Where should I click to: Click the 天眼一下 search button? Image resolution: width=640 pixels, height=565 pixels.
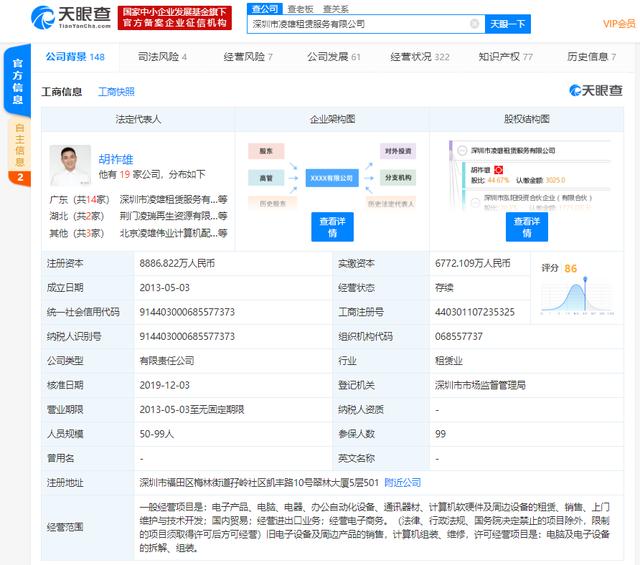[x=507, y=24]
